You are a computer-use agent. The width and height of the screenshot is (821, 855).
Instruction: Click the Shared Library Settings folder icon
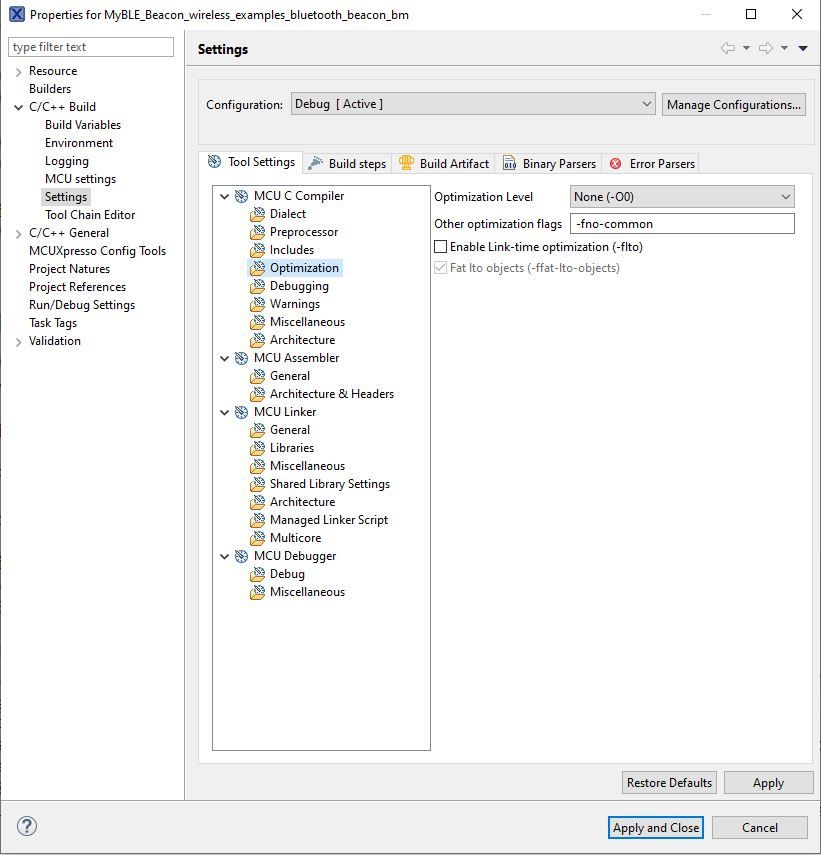[x=257, y=484]
